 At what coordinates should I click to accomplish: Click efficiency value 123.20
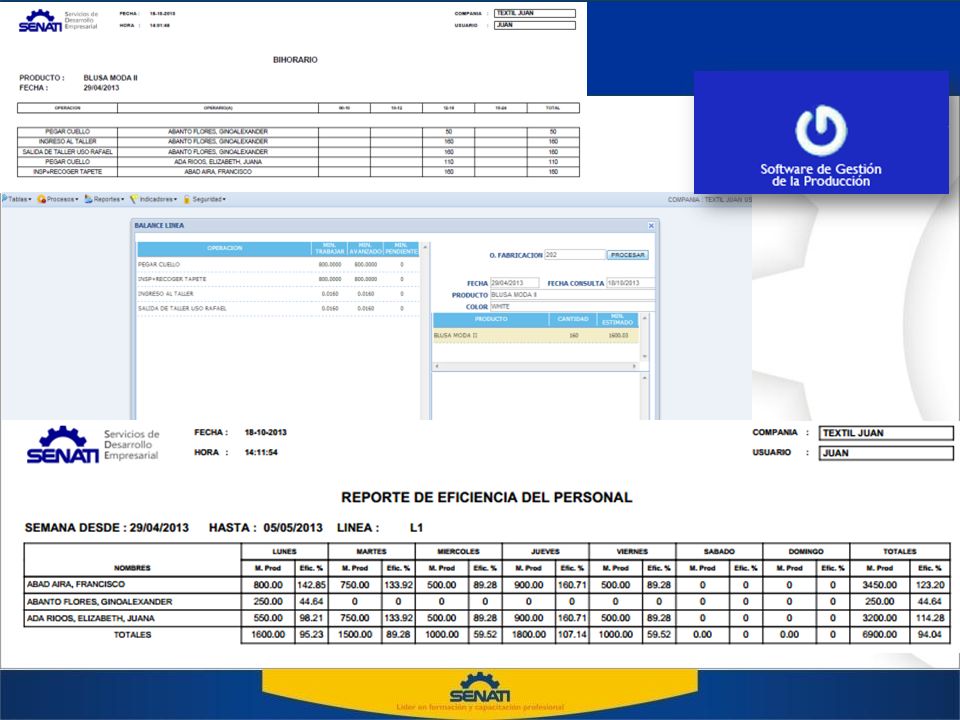coord(929,585)
